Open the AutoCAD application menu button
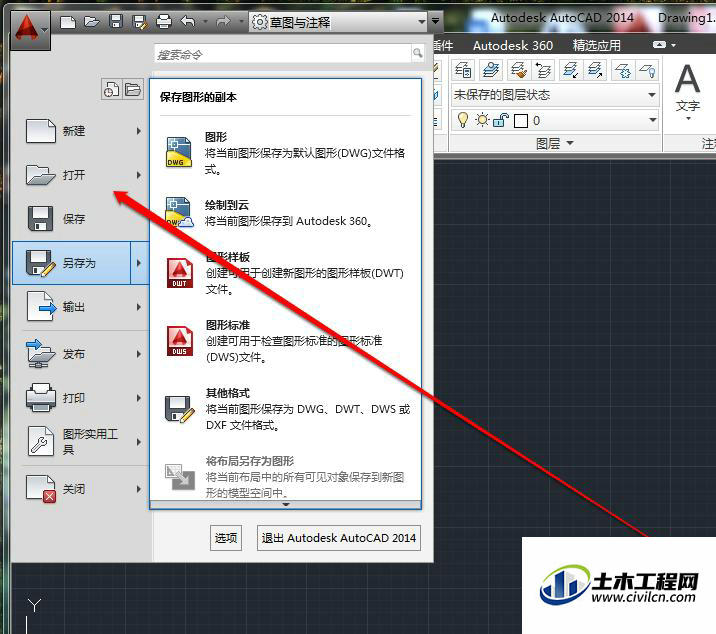Screen dimensions: 716x634 (x=30, y=30)
